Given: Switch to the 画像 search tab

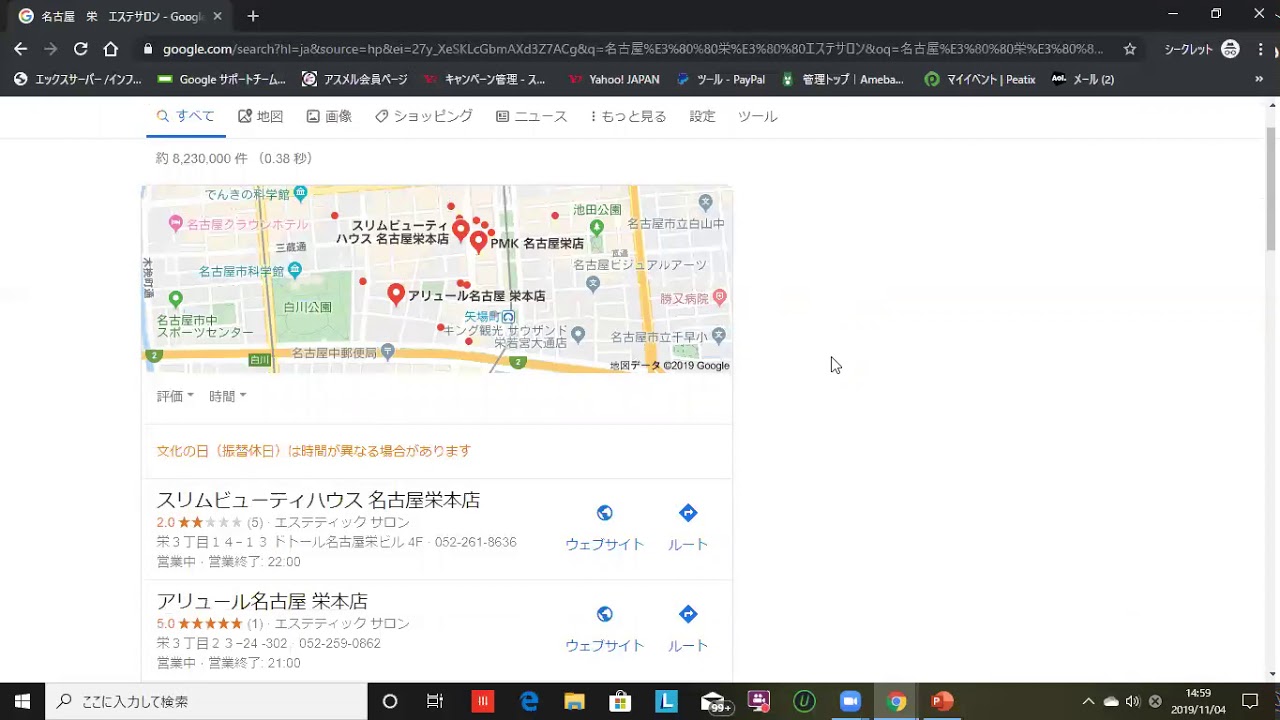Looking at the screenshot, I should click(329, 116).
